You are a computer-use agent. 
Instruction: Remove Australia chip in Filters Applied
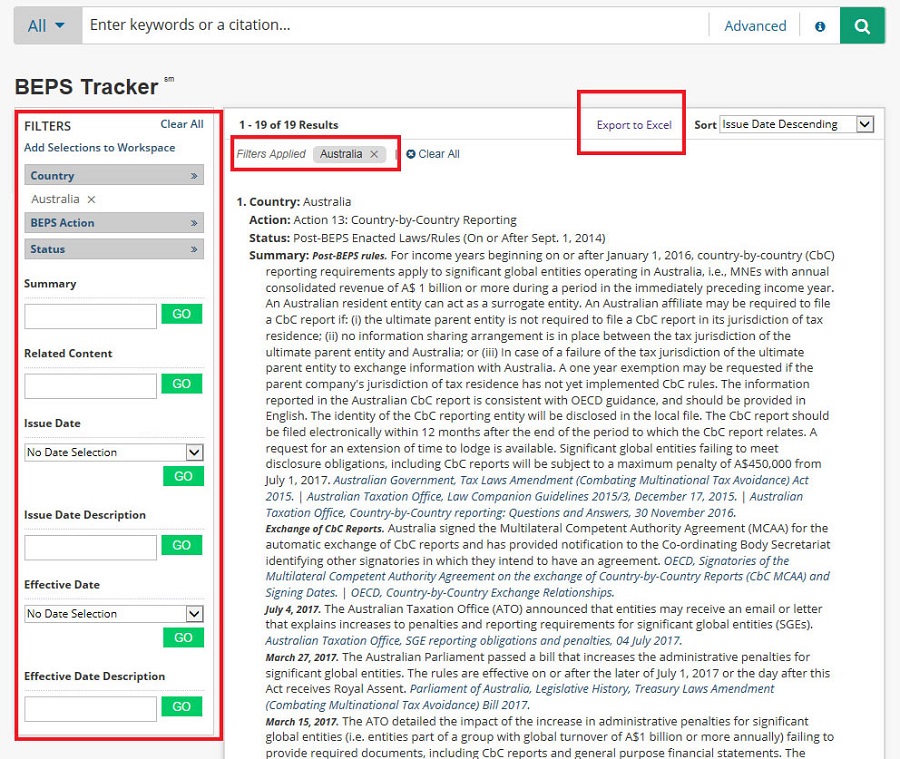click(374, 154)
